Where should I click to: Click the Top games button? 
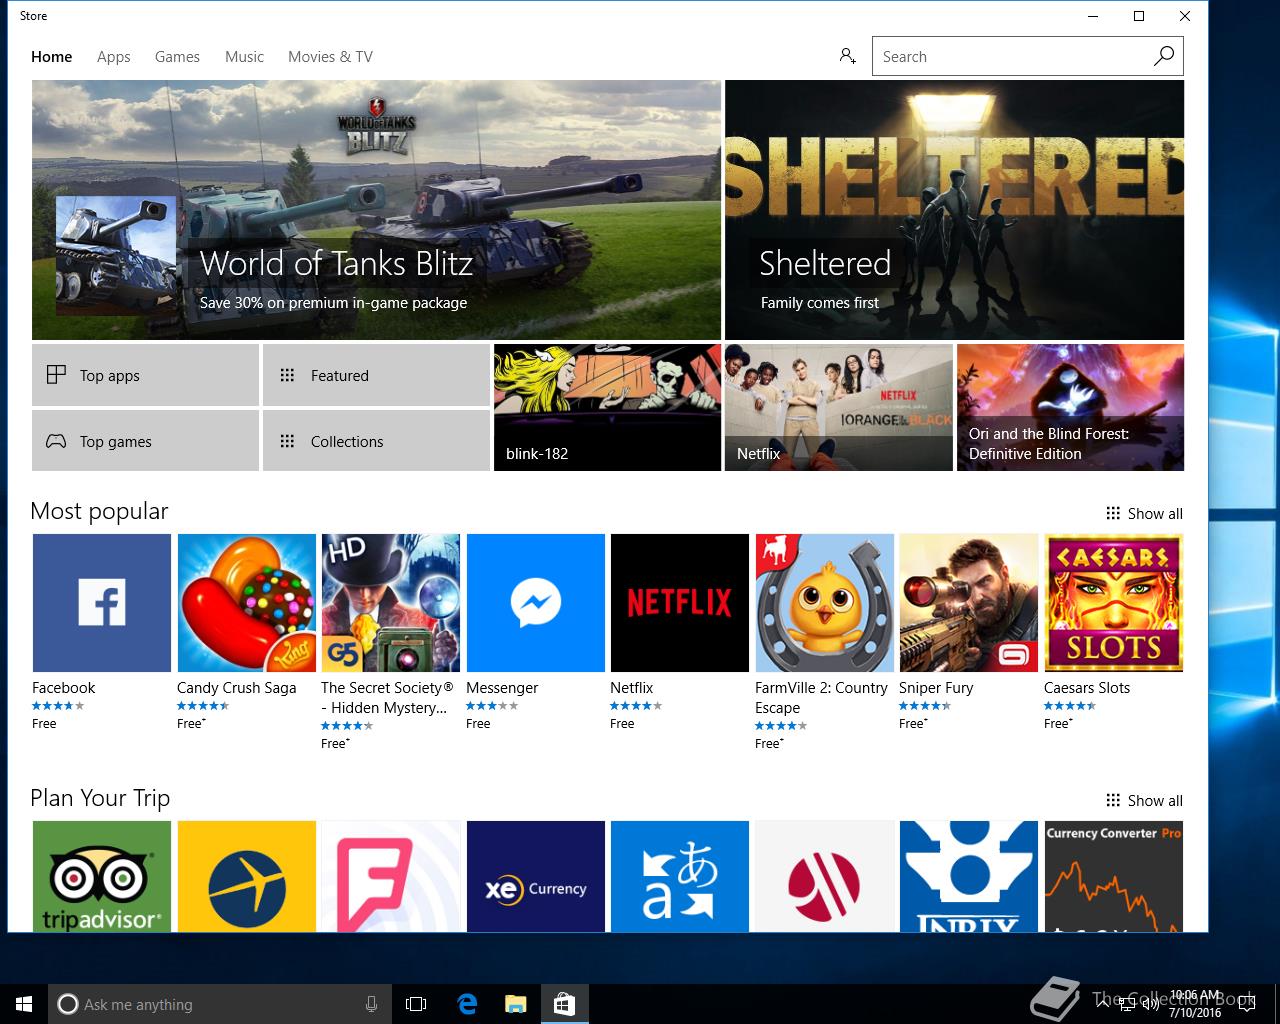click(x=145, y=441)
